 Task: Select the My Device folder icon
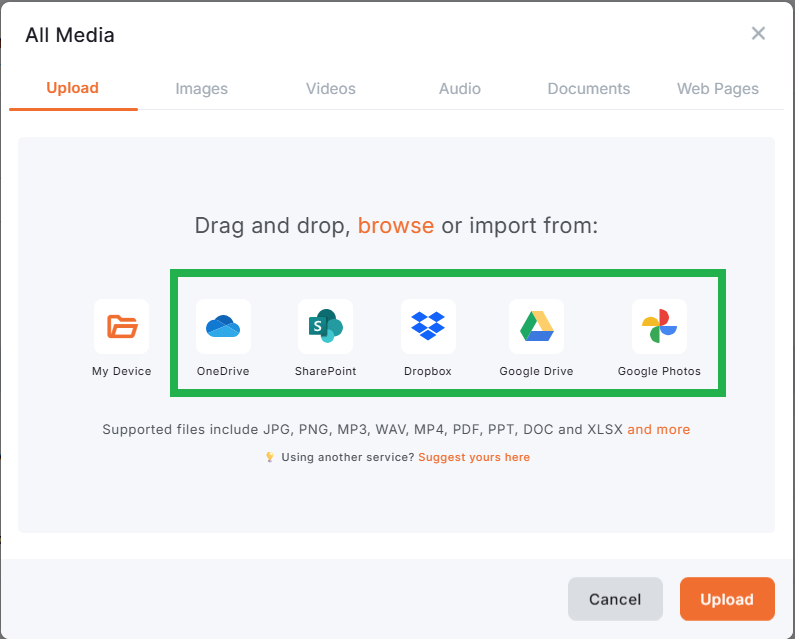pos(122,326)
